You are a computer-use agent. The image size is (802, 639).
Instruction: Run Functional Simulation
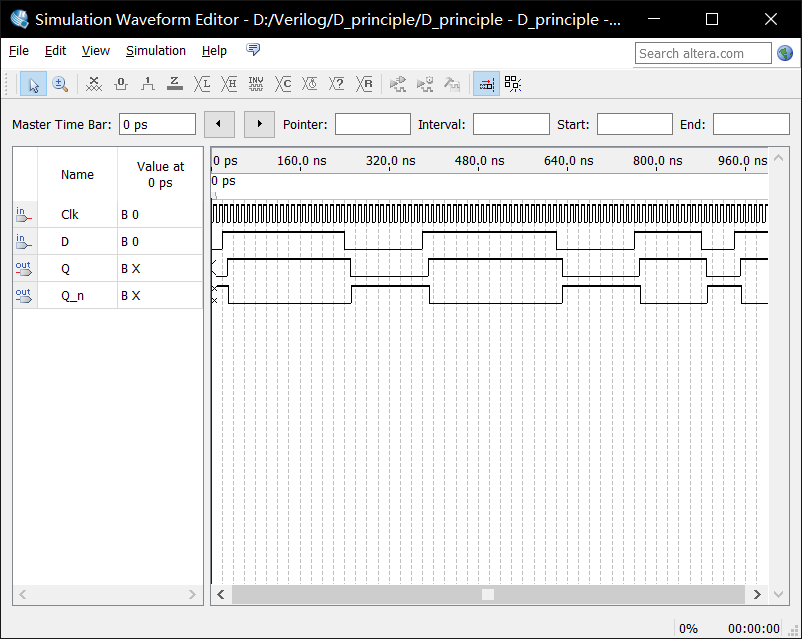click(397, 84)
